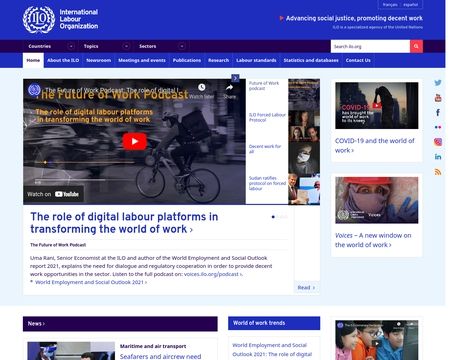Viewport: 450px width, 360px height.
Task: Open the About the ILO menu
Action: coord(63,60)
